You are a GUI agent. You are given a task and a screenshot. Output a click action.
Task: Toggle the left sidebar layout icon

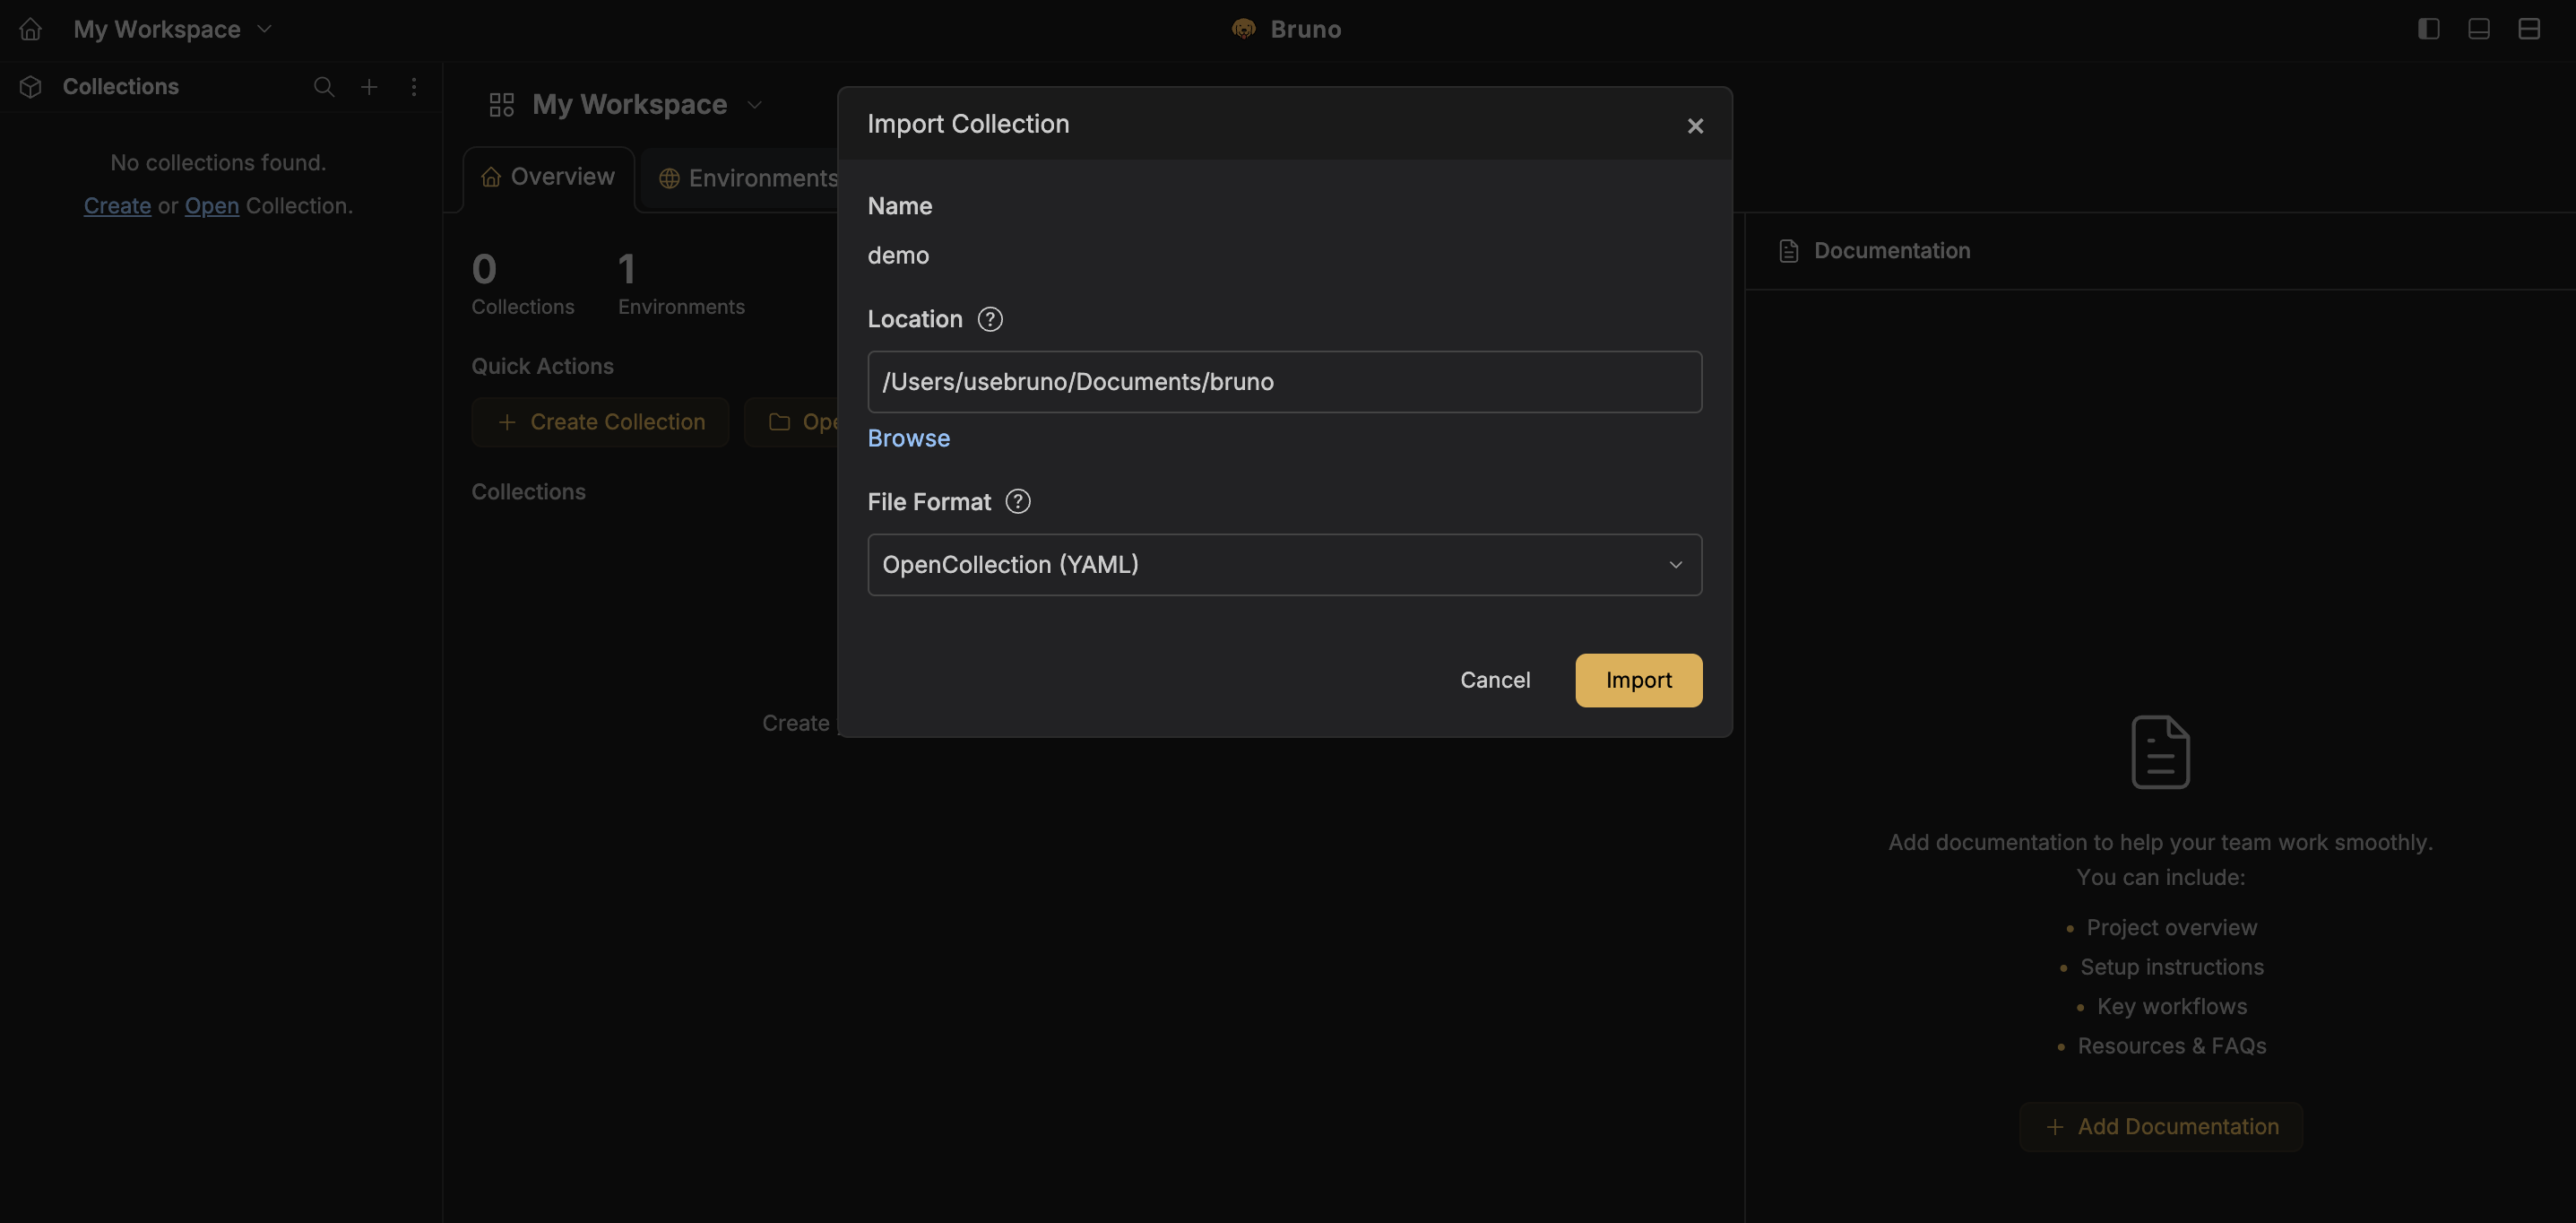(2428, 29)
